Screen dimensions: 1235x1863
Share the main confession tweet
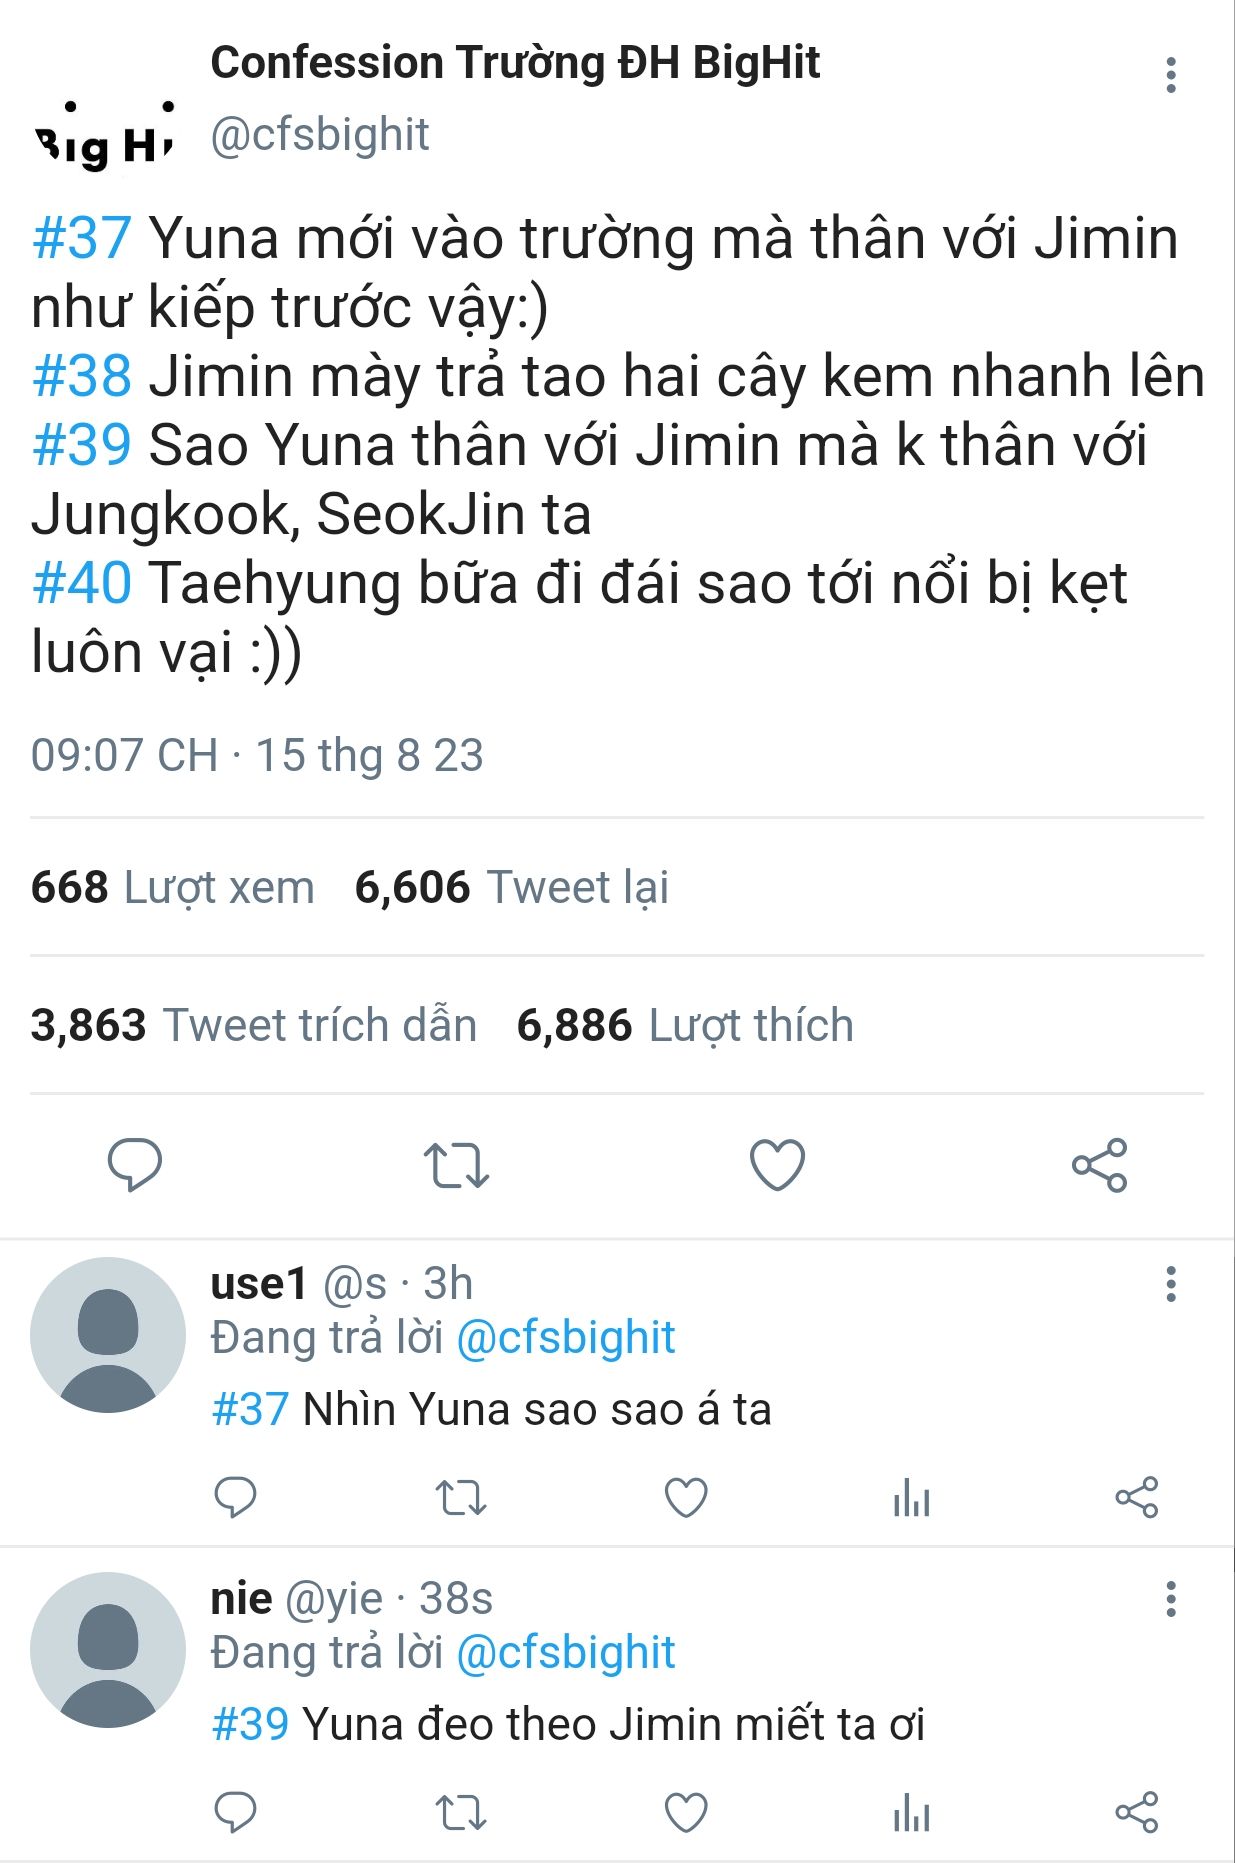(x=1099, y=1165)
